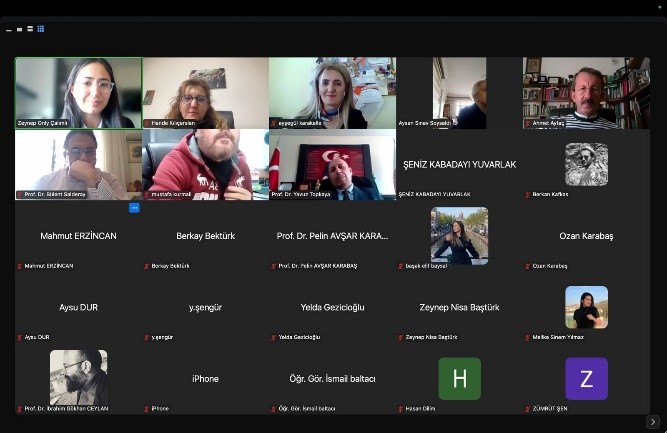Select the Prof. Dr. Yavuz Topkaya video
Image resolution: width=667 pixels, height=433 pixels.
(x=332, y=164)
